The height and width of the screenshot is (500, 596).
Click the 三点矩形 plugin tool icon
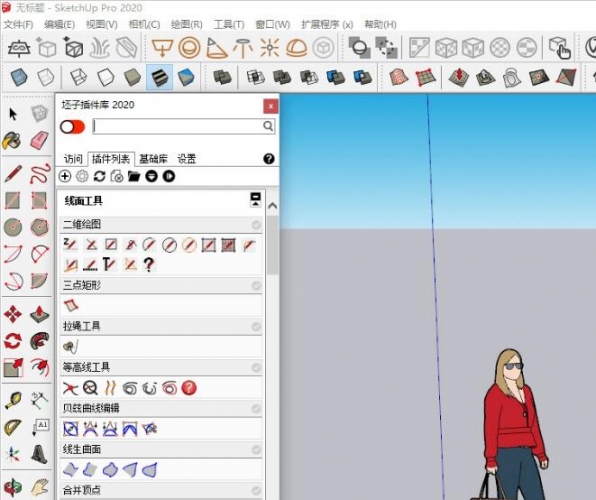(71, 306)
